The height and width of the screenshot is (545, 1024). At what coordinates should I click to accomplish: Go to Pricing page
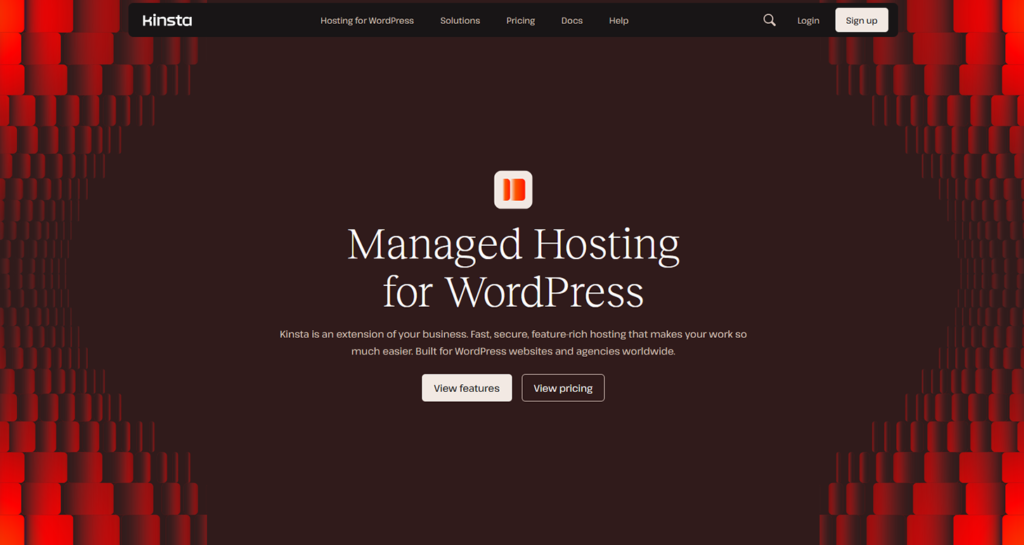coord(520,21)
